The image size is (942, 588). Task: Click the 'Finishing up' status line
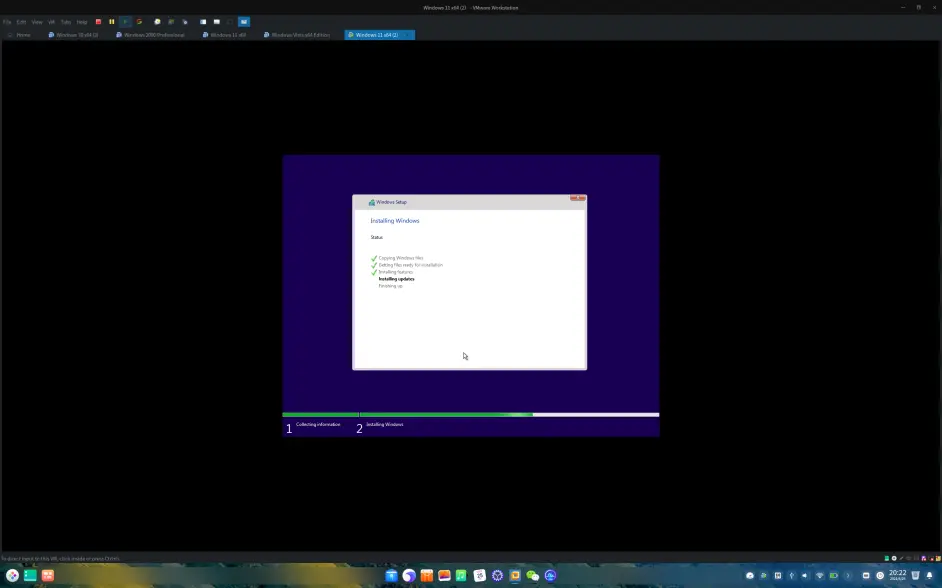pyautogui.click(x=390, y=286)
